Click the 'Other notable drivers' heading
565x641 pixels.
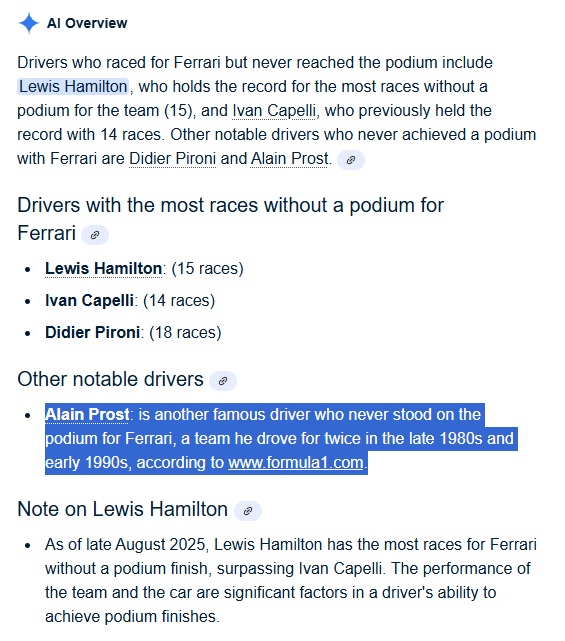pyautogui.click(x=110, y=379)
